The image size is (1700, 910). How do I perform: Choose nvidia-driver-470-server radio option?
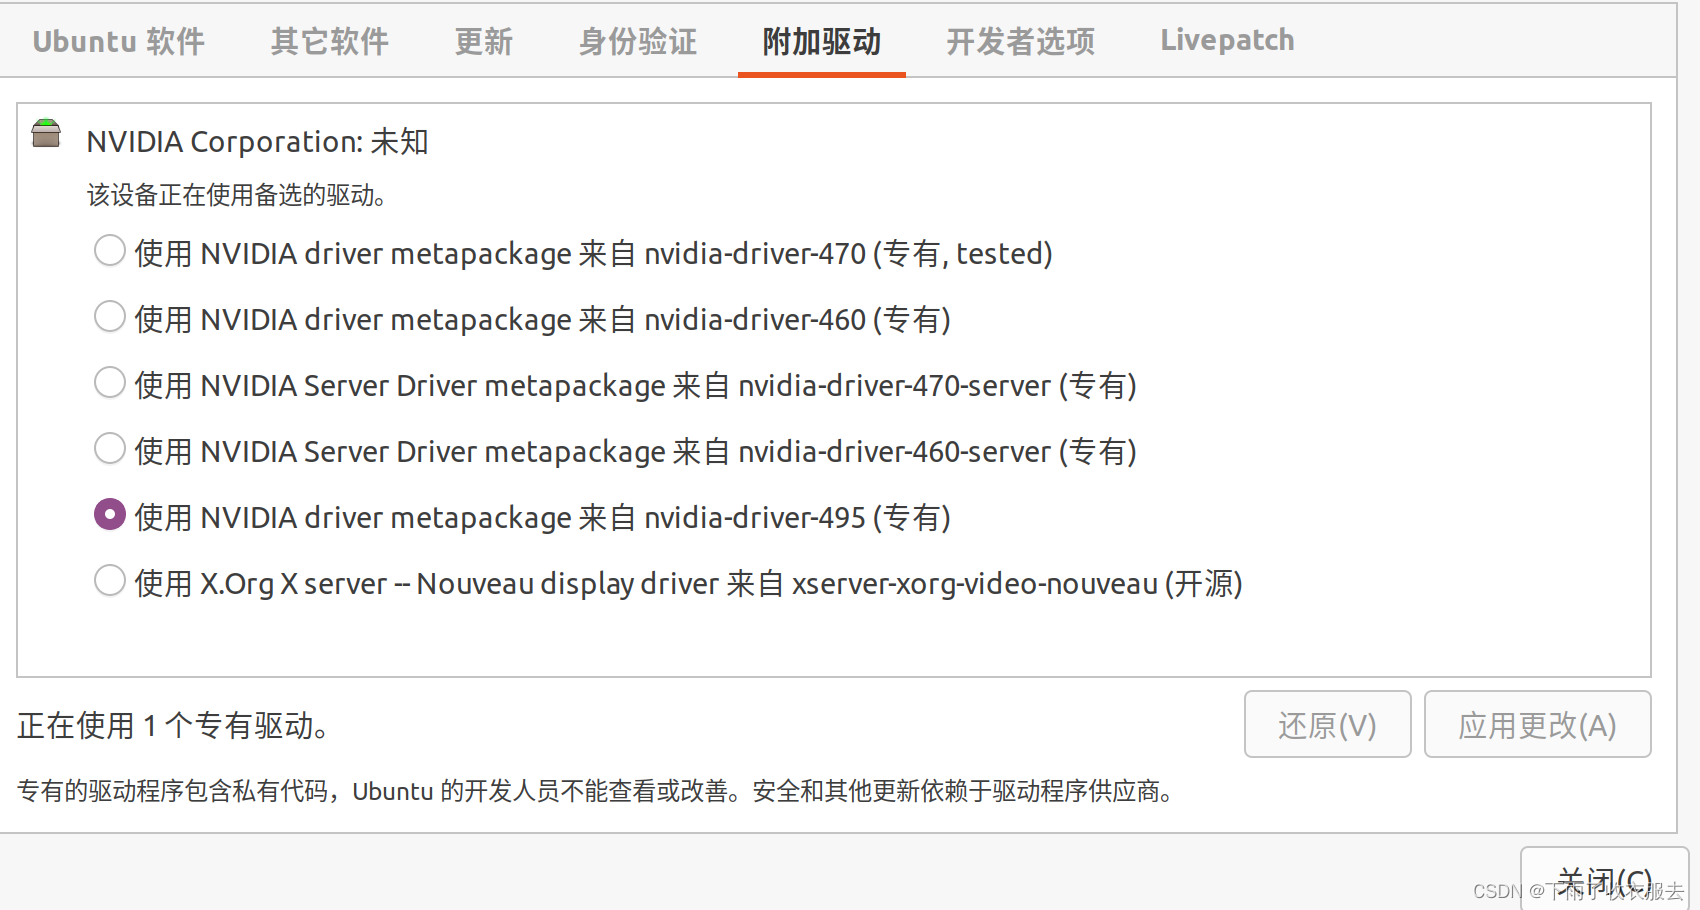tap(110, 383)
